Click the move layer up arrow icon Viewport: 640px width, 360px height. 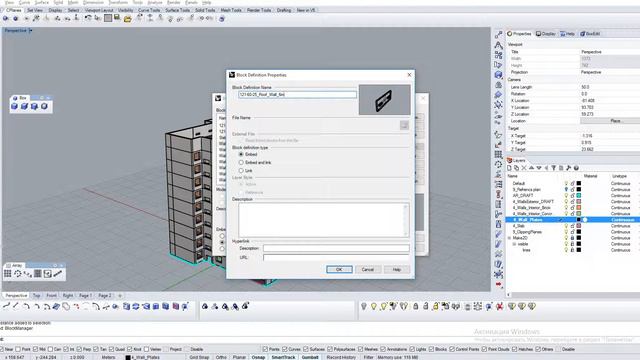(531, 168)
